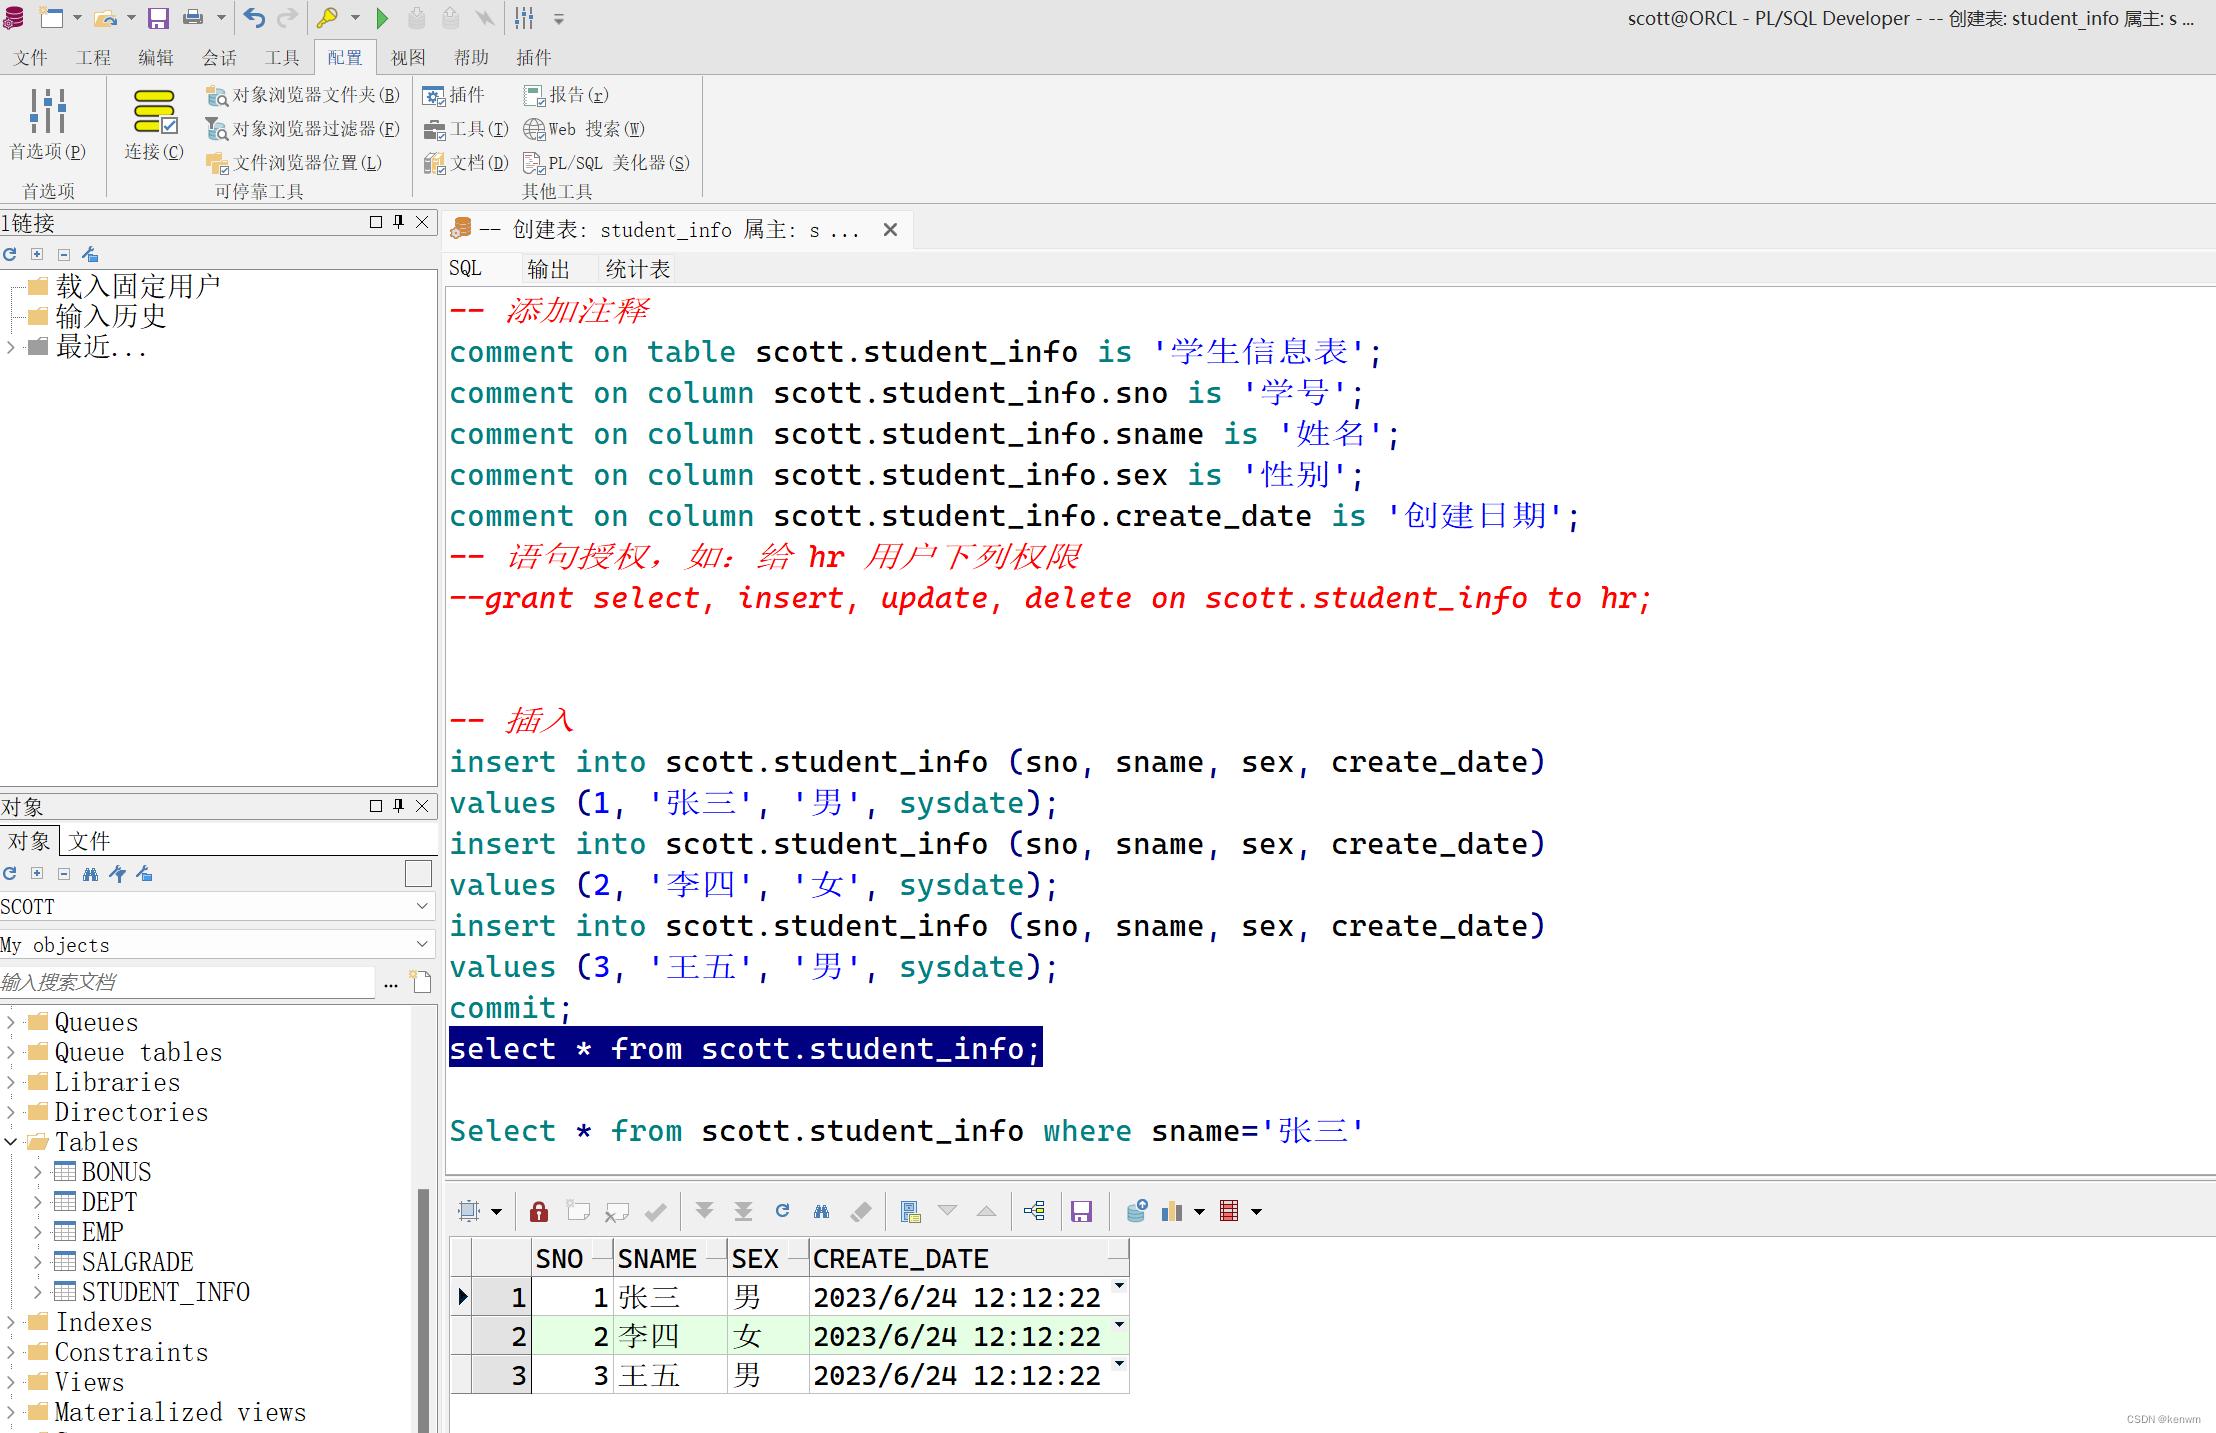Click the lock icon in results toolbar

coord(538,1211)
